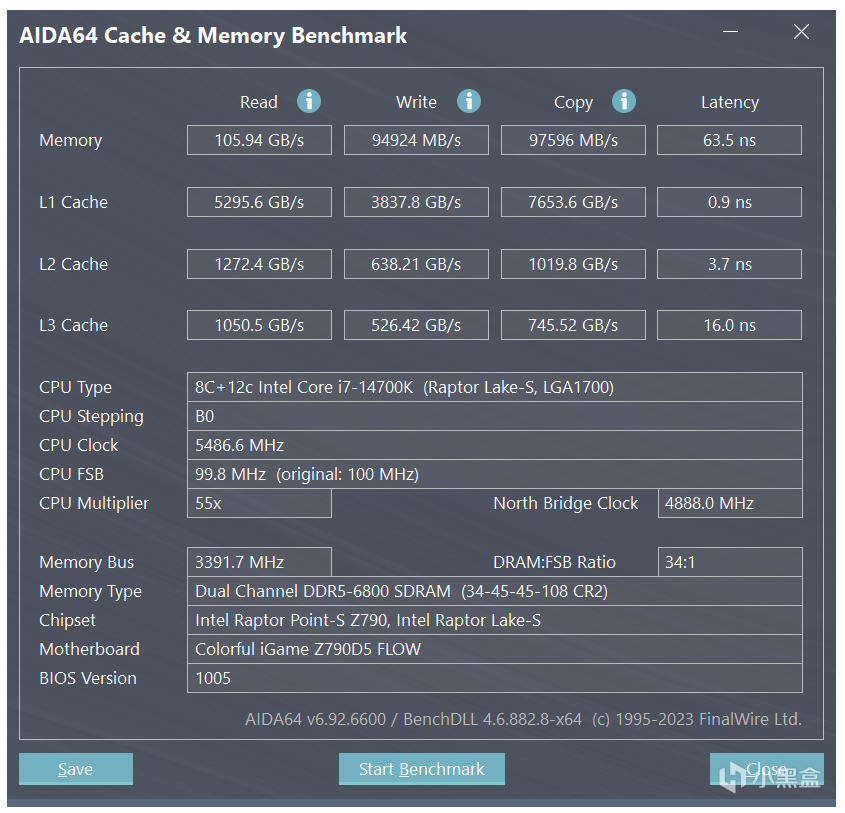Click the Memory Copy result field
This screenshot has height=813, width=845.
[573, 140]
